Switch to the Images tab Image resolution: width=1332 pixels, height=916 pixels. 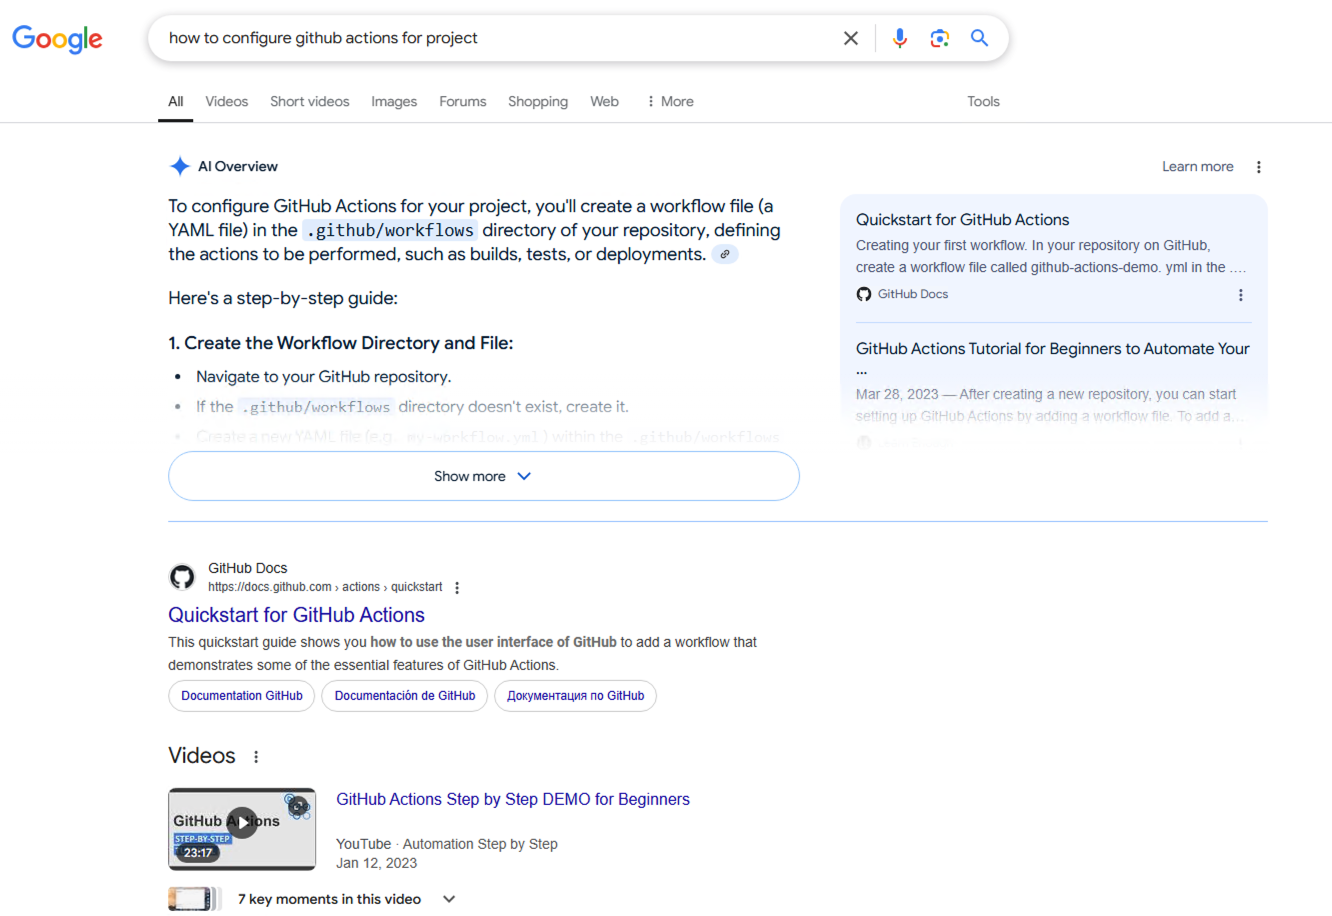(x=394, y=101)
